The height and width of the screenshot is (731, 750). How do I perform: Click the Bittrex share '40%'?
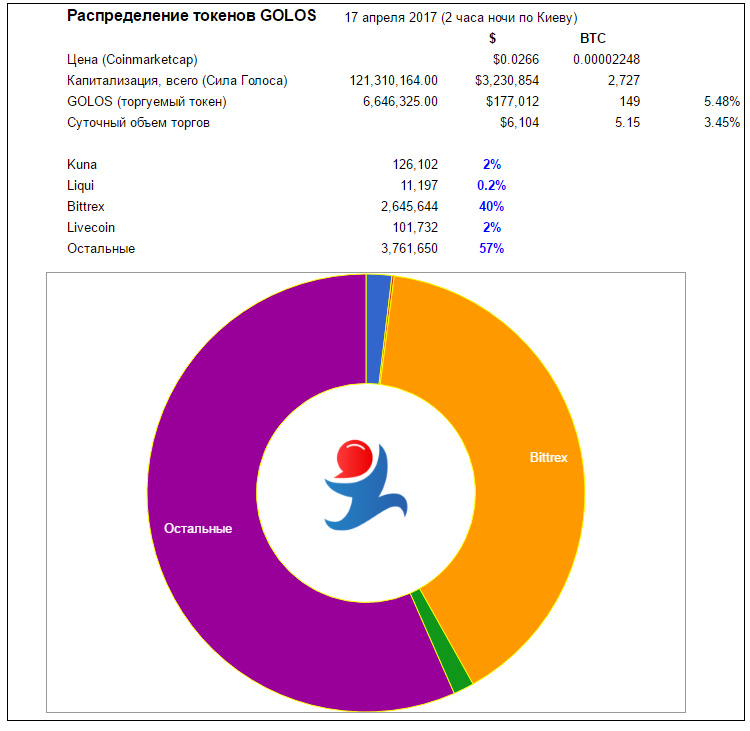point(491,207)
